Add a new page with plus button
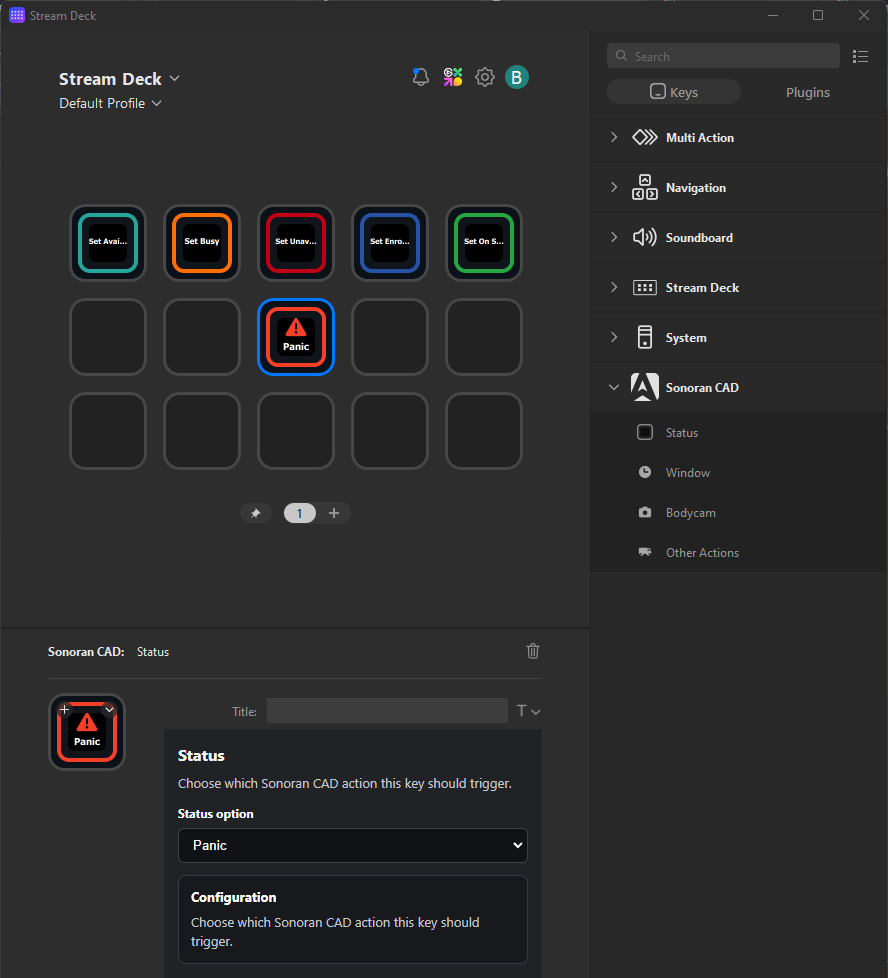The width and height of the screenshot is (888, 978). tap(334, 513)
